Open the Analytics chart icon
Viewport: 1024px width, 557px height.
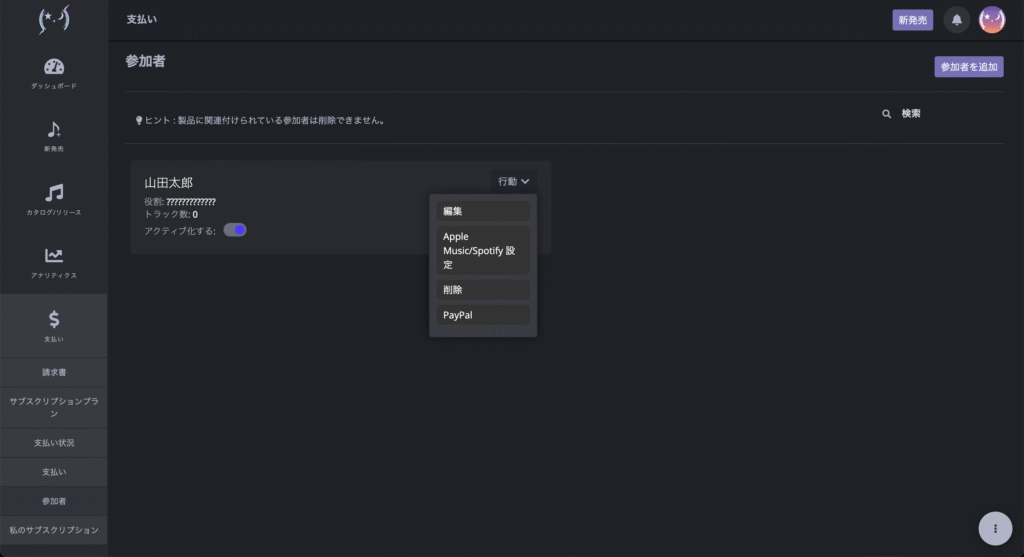coord(54,256)
